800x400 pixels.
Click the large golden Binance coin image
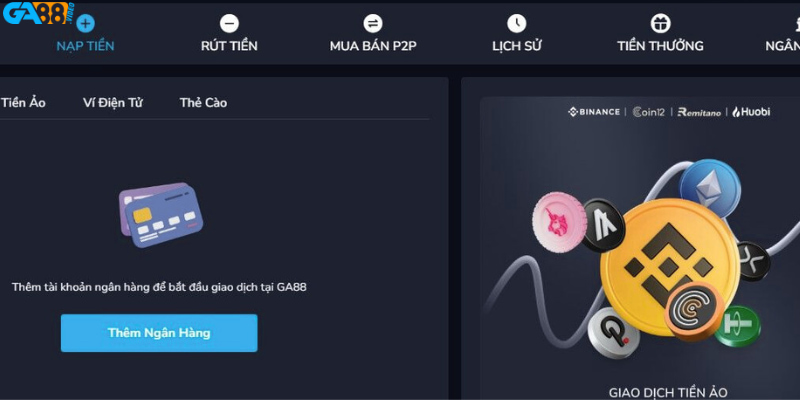(669, 267)
